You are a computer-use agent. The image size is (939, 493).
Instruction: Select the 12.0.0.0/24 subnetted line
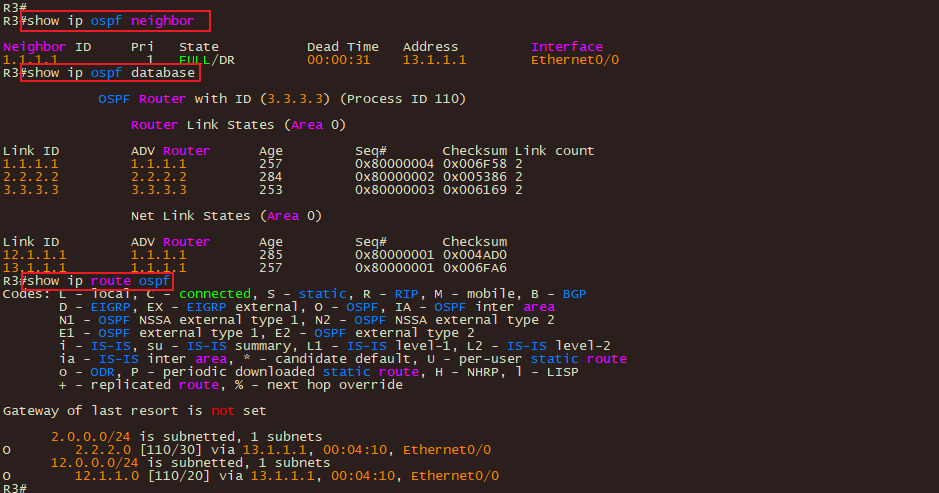pos(190,463)
